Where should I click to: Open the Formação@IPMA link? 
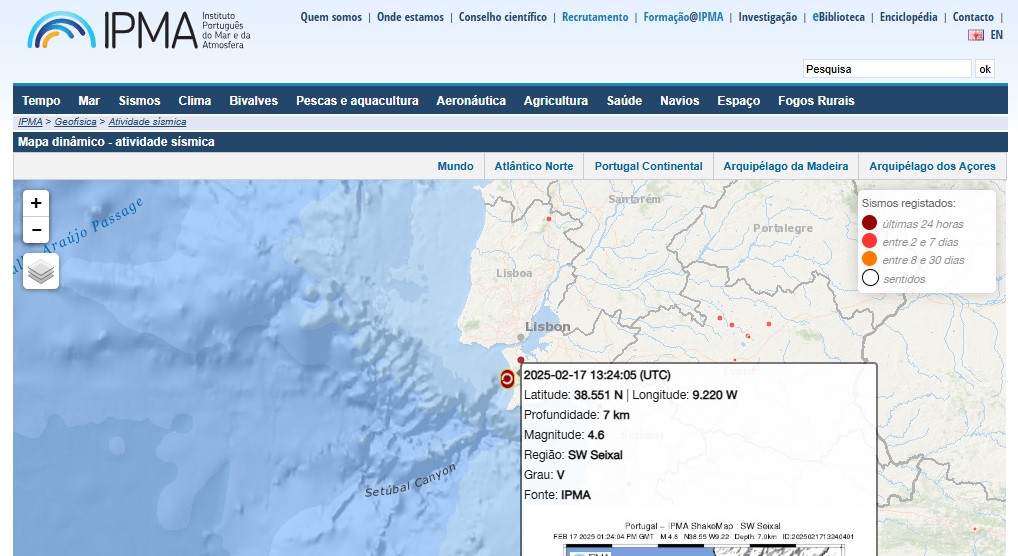683,17
